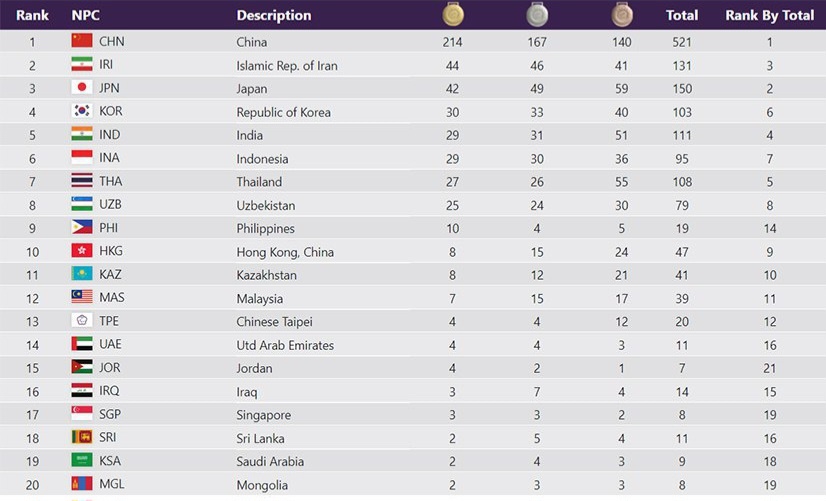The image size is (826, 501).
Task: Click the Japan flag icon
Action: (82, 88)
